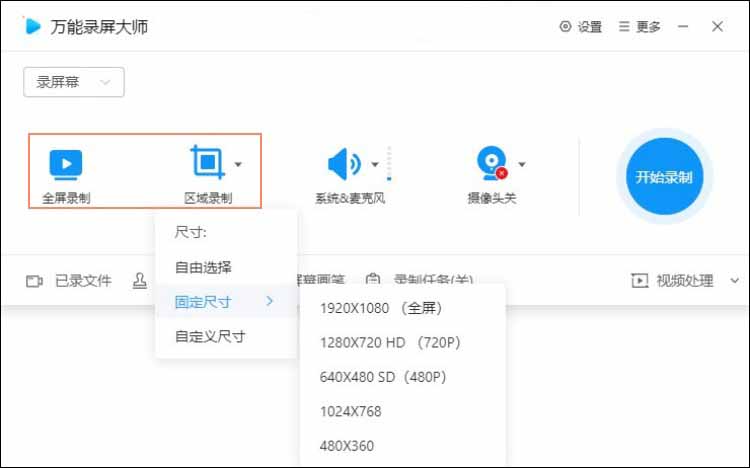Viewport: 750px width, 468px height.
Task: Choose 自定义尺寸 menu entry
Action: tap(210, 336)
